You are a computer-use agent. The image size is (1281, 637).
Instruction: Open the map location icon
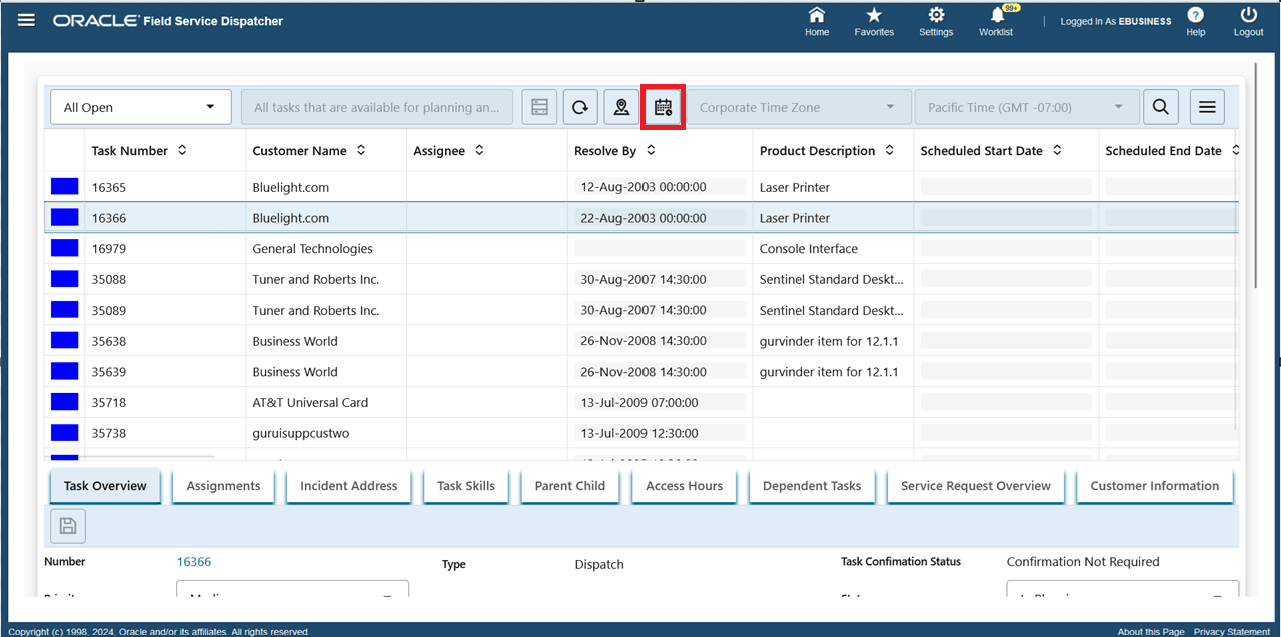[621, 107]
